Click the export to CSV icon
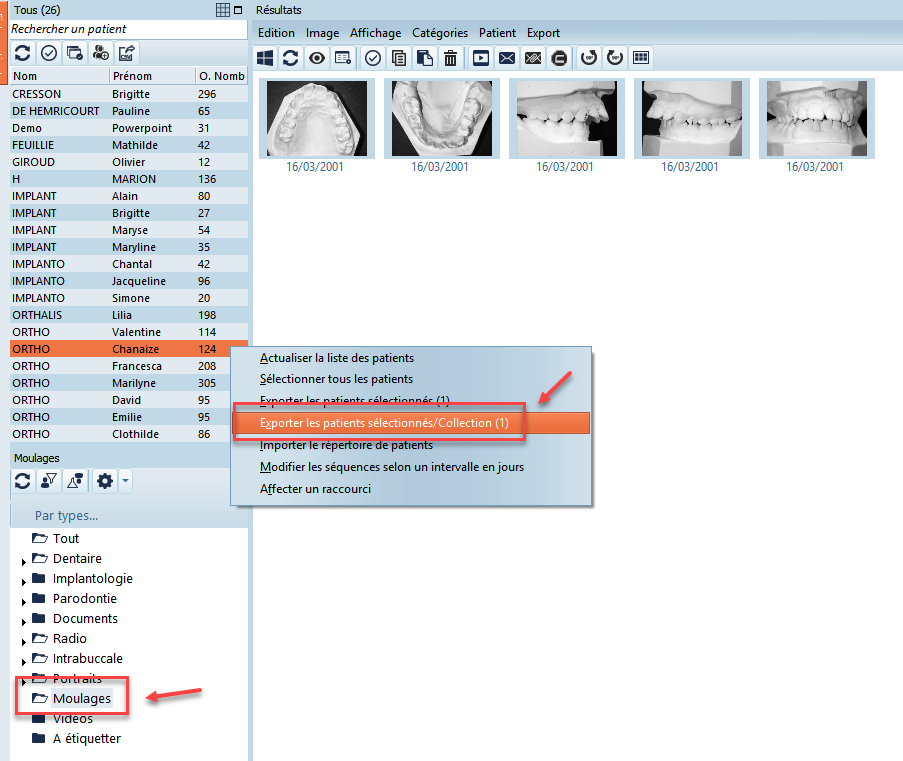The image size is (903, 761). [127, 52]
